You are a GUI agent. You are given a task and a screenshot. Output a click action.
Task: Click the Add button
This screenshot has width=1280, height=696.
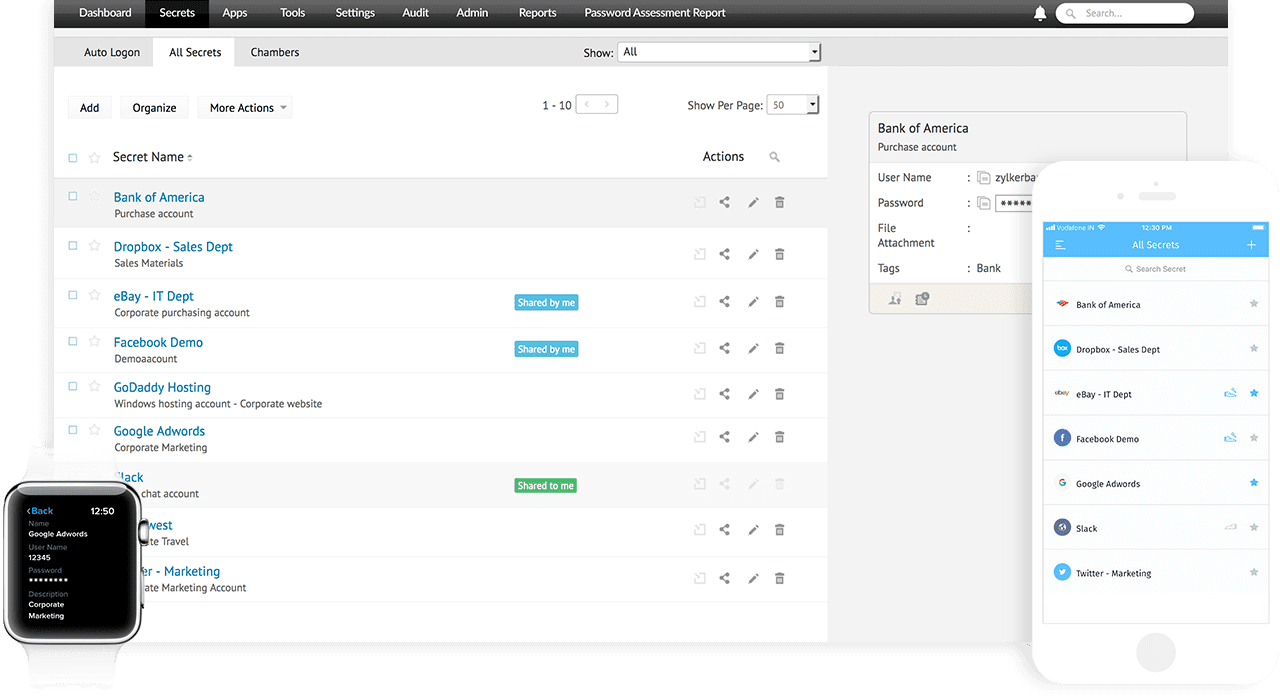[89, 107]
